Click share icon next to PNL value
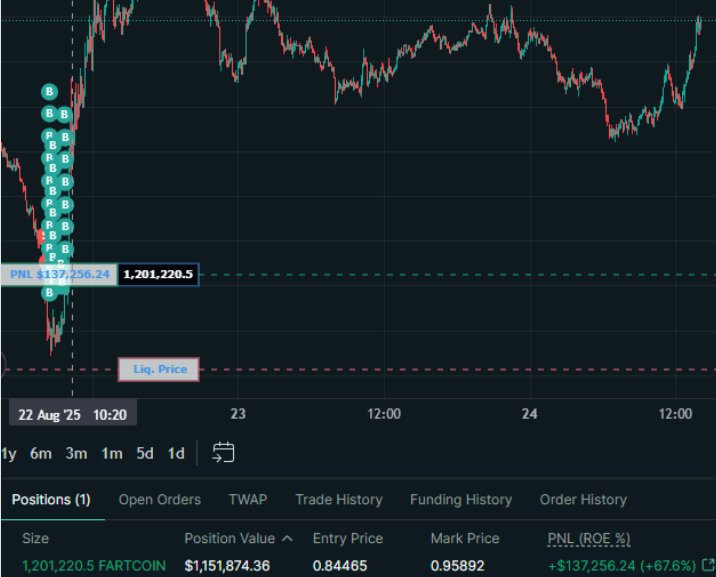 click(708, 565)
